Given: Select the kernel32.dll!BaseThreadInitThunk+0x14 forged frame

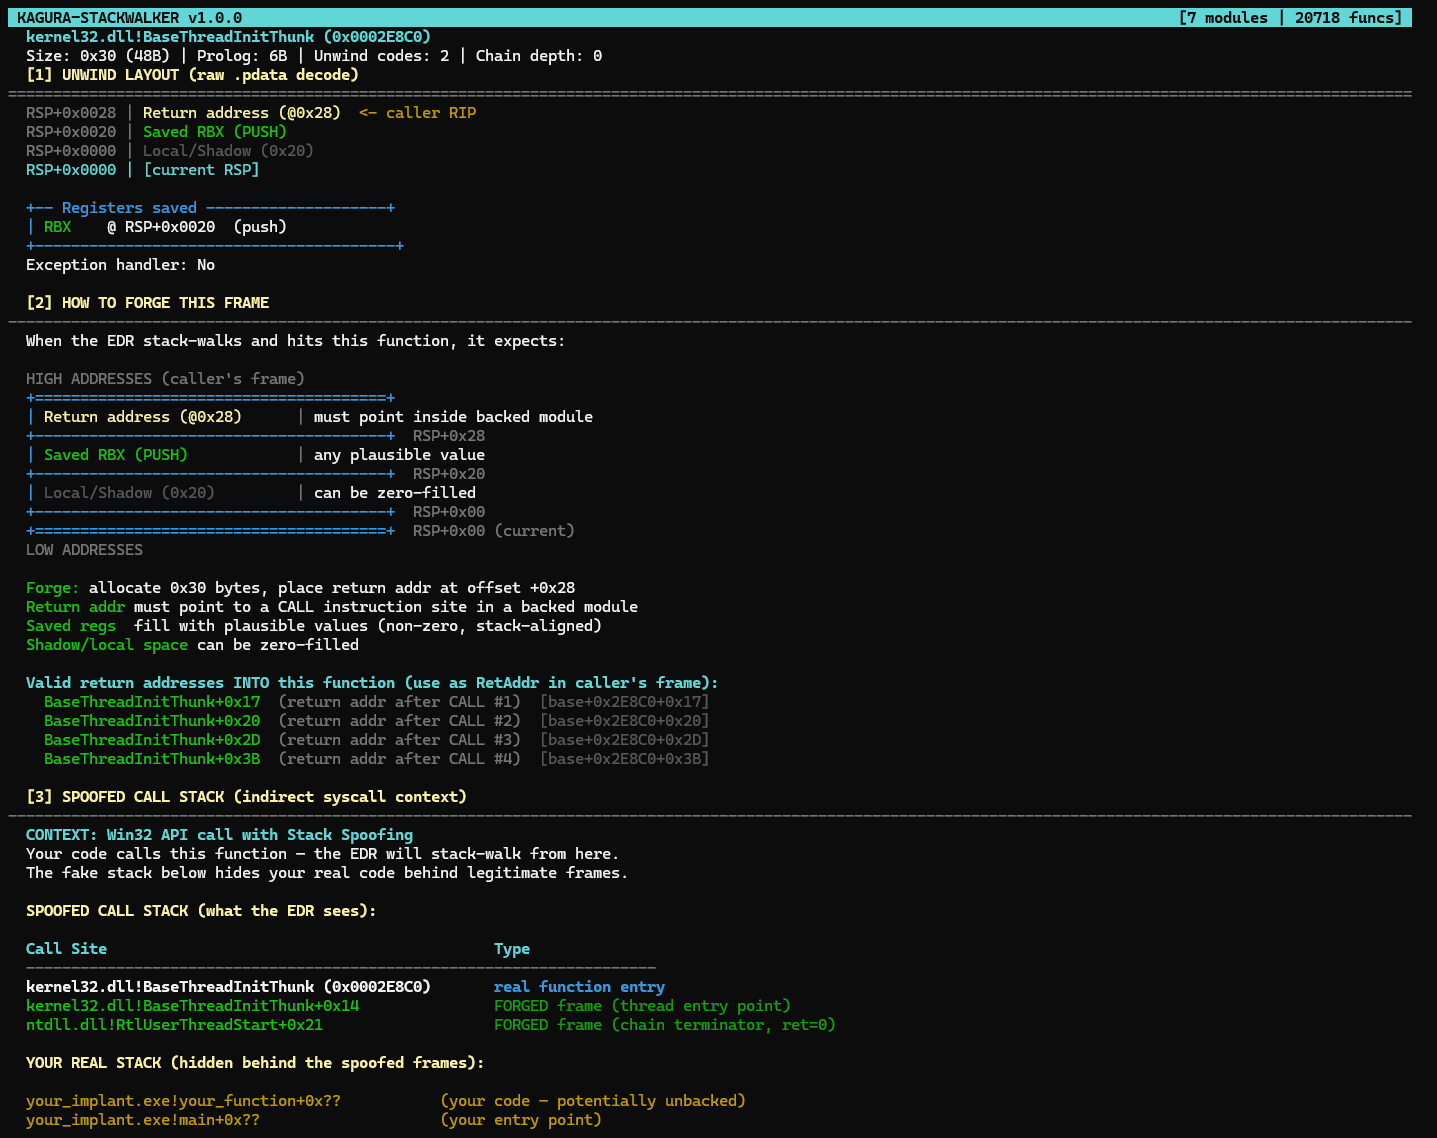Looking at the screenshot, I should pos(193,1005).
